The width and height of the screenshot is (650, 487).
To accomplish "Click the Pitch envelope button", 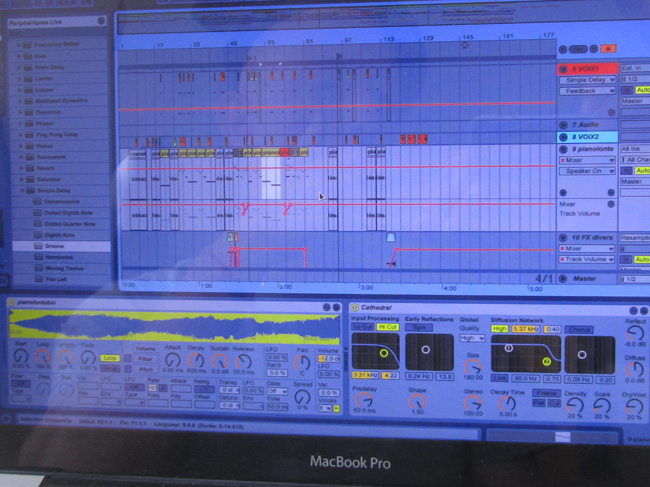I will point(145,369).
